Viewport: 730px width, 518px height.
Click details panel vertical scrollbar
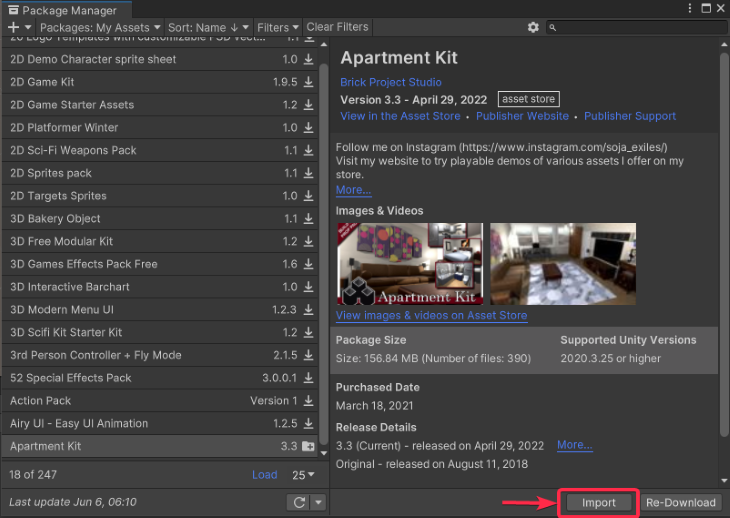pos(724,244)
